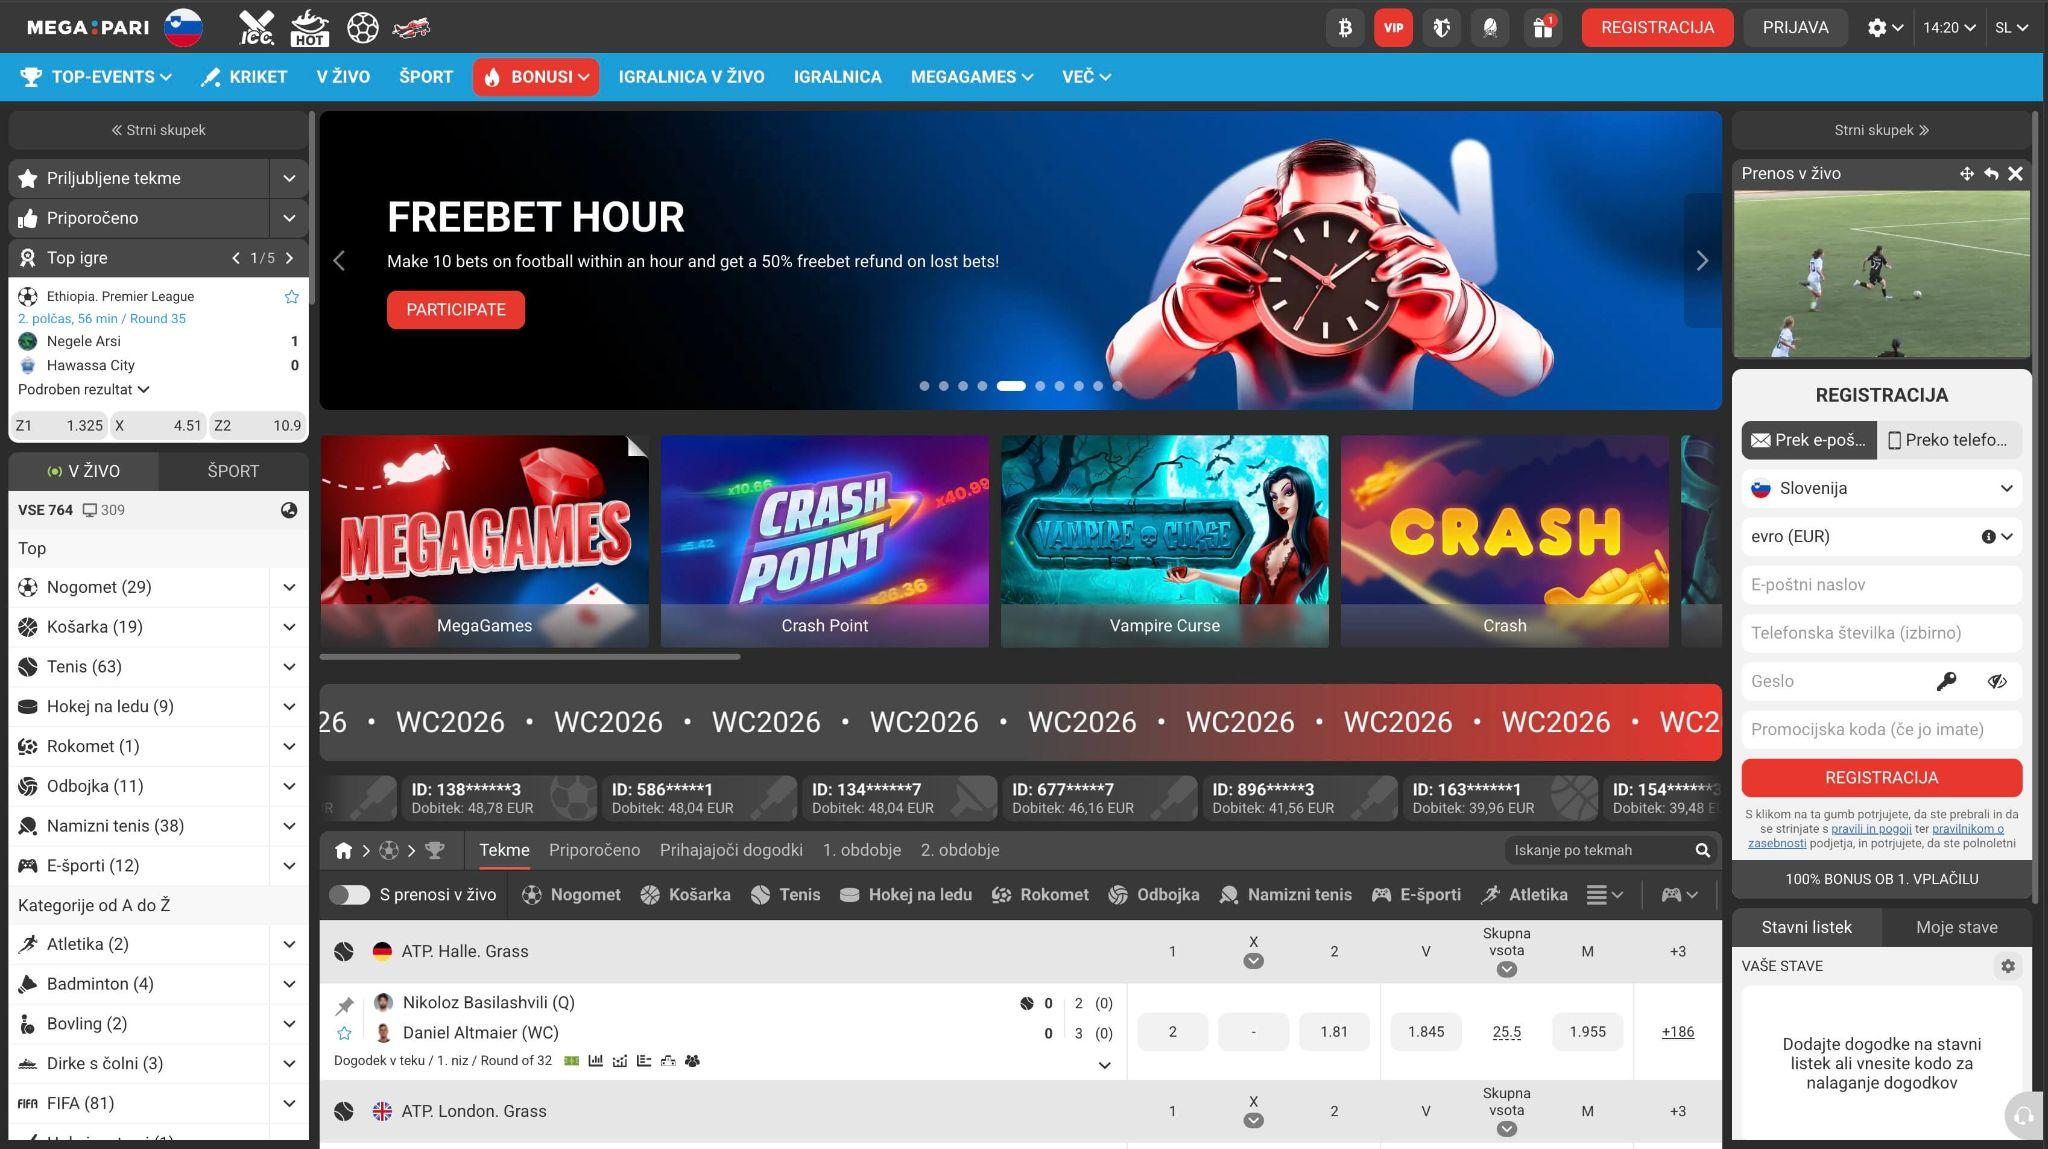Open the TOP-EVENTS menu
The image size is (2048, 1149).
click(x=96, y=77)
